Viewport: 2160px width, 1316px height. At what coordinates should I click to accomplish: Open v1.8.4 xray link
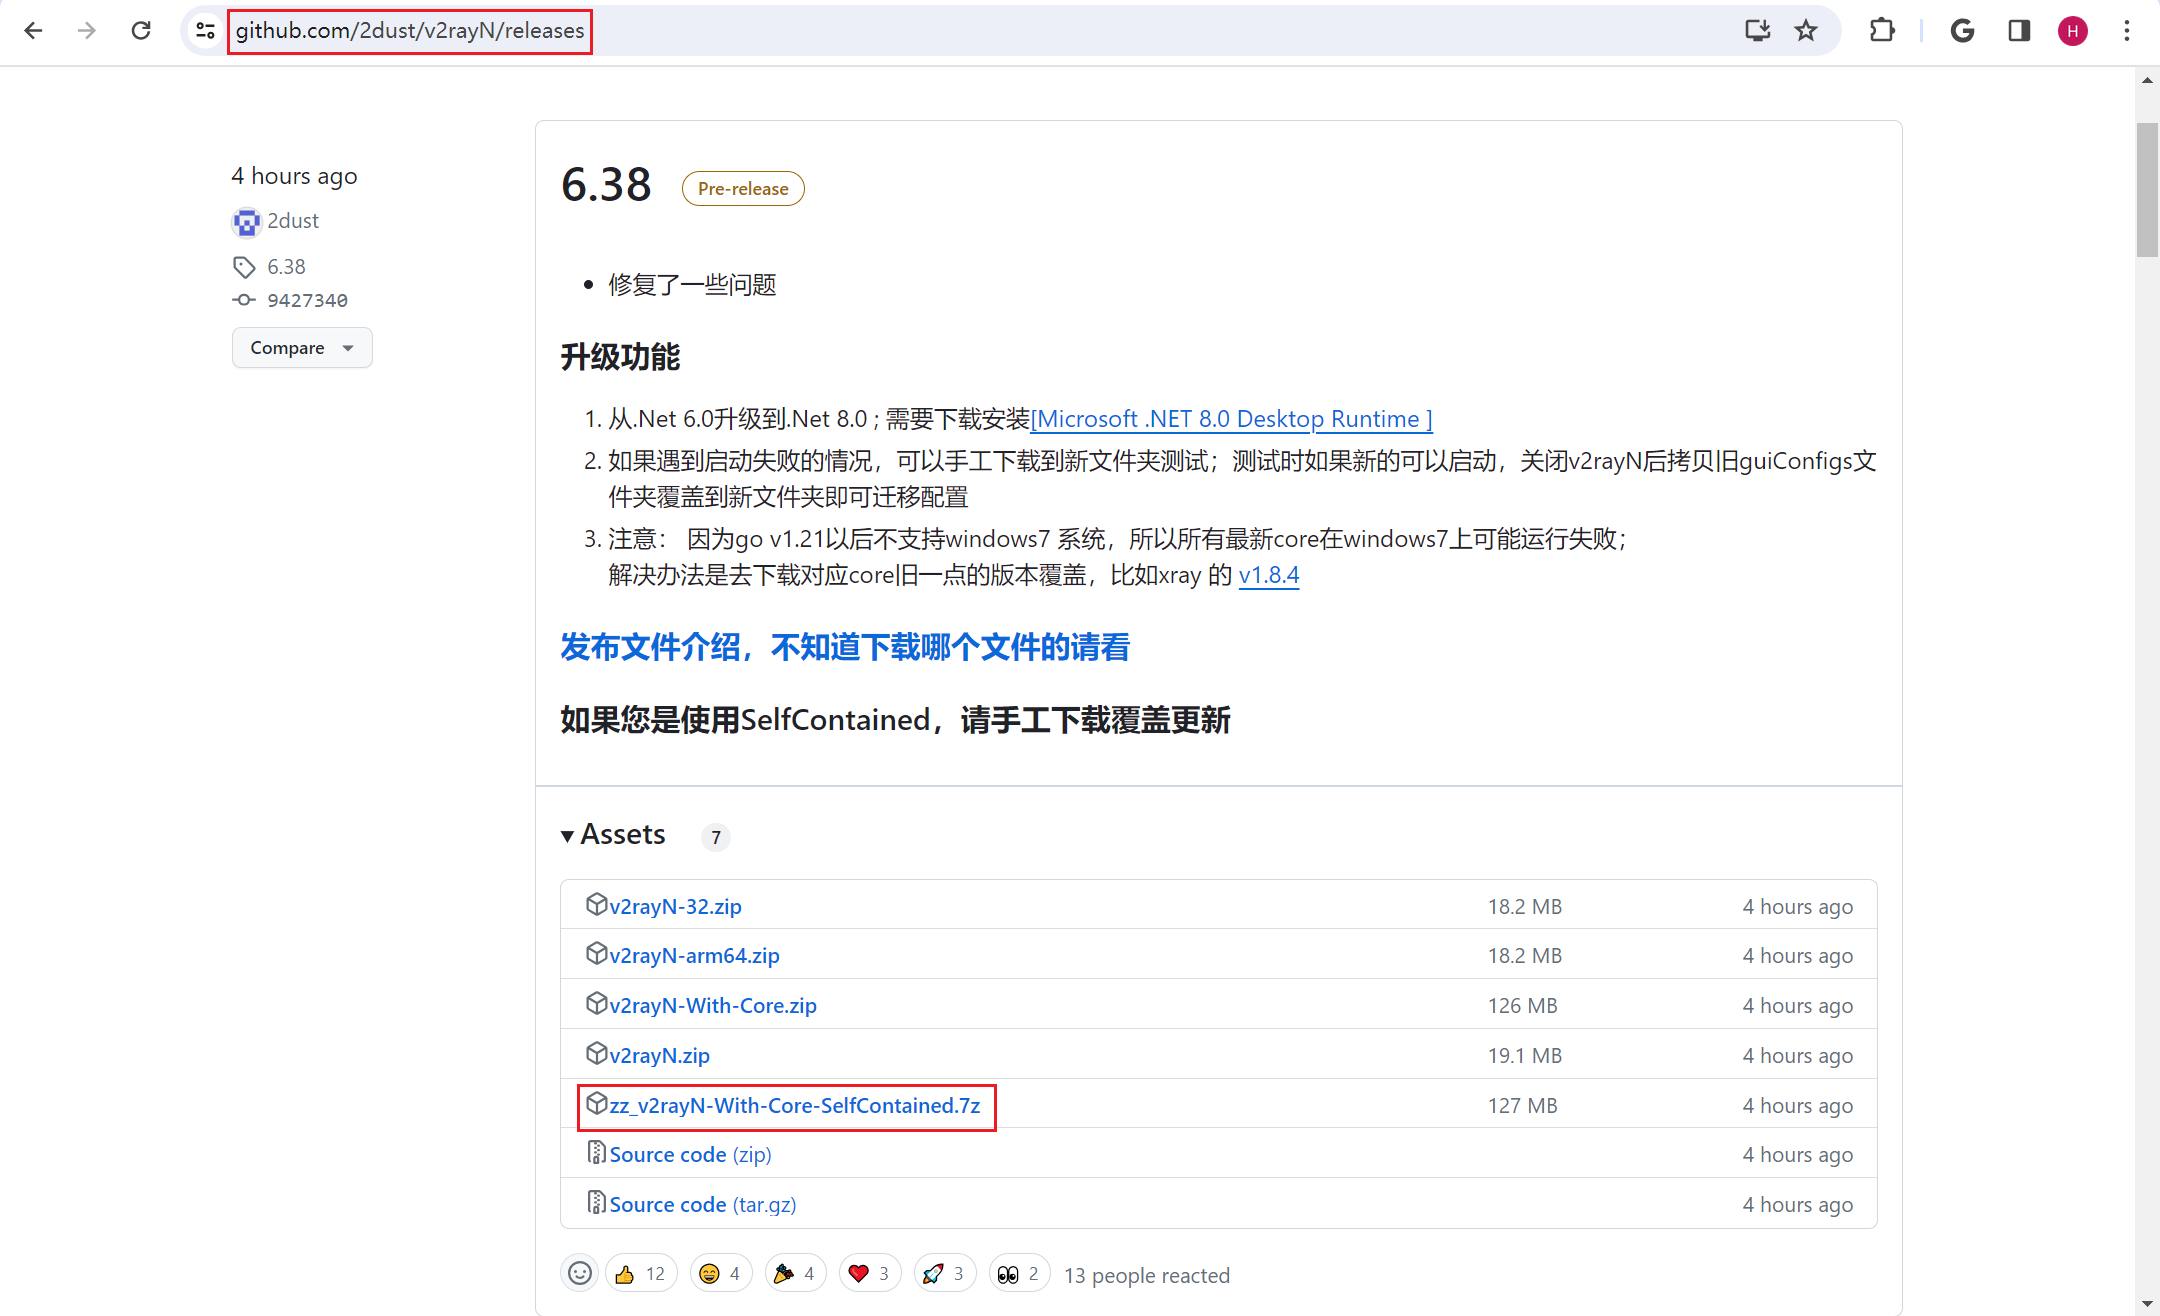(x=1269, y=575)
